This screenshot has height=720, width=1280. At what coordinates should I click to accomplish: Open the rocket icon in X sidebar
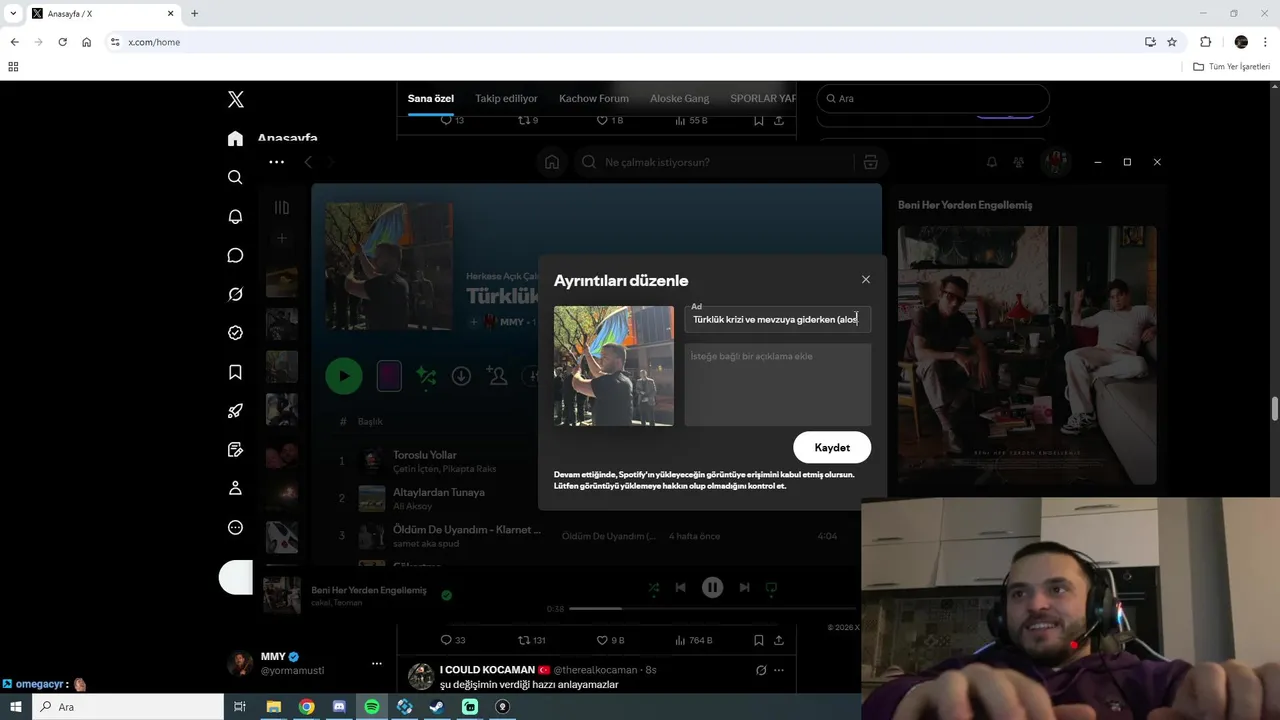point(235,411)
